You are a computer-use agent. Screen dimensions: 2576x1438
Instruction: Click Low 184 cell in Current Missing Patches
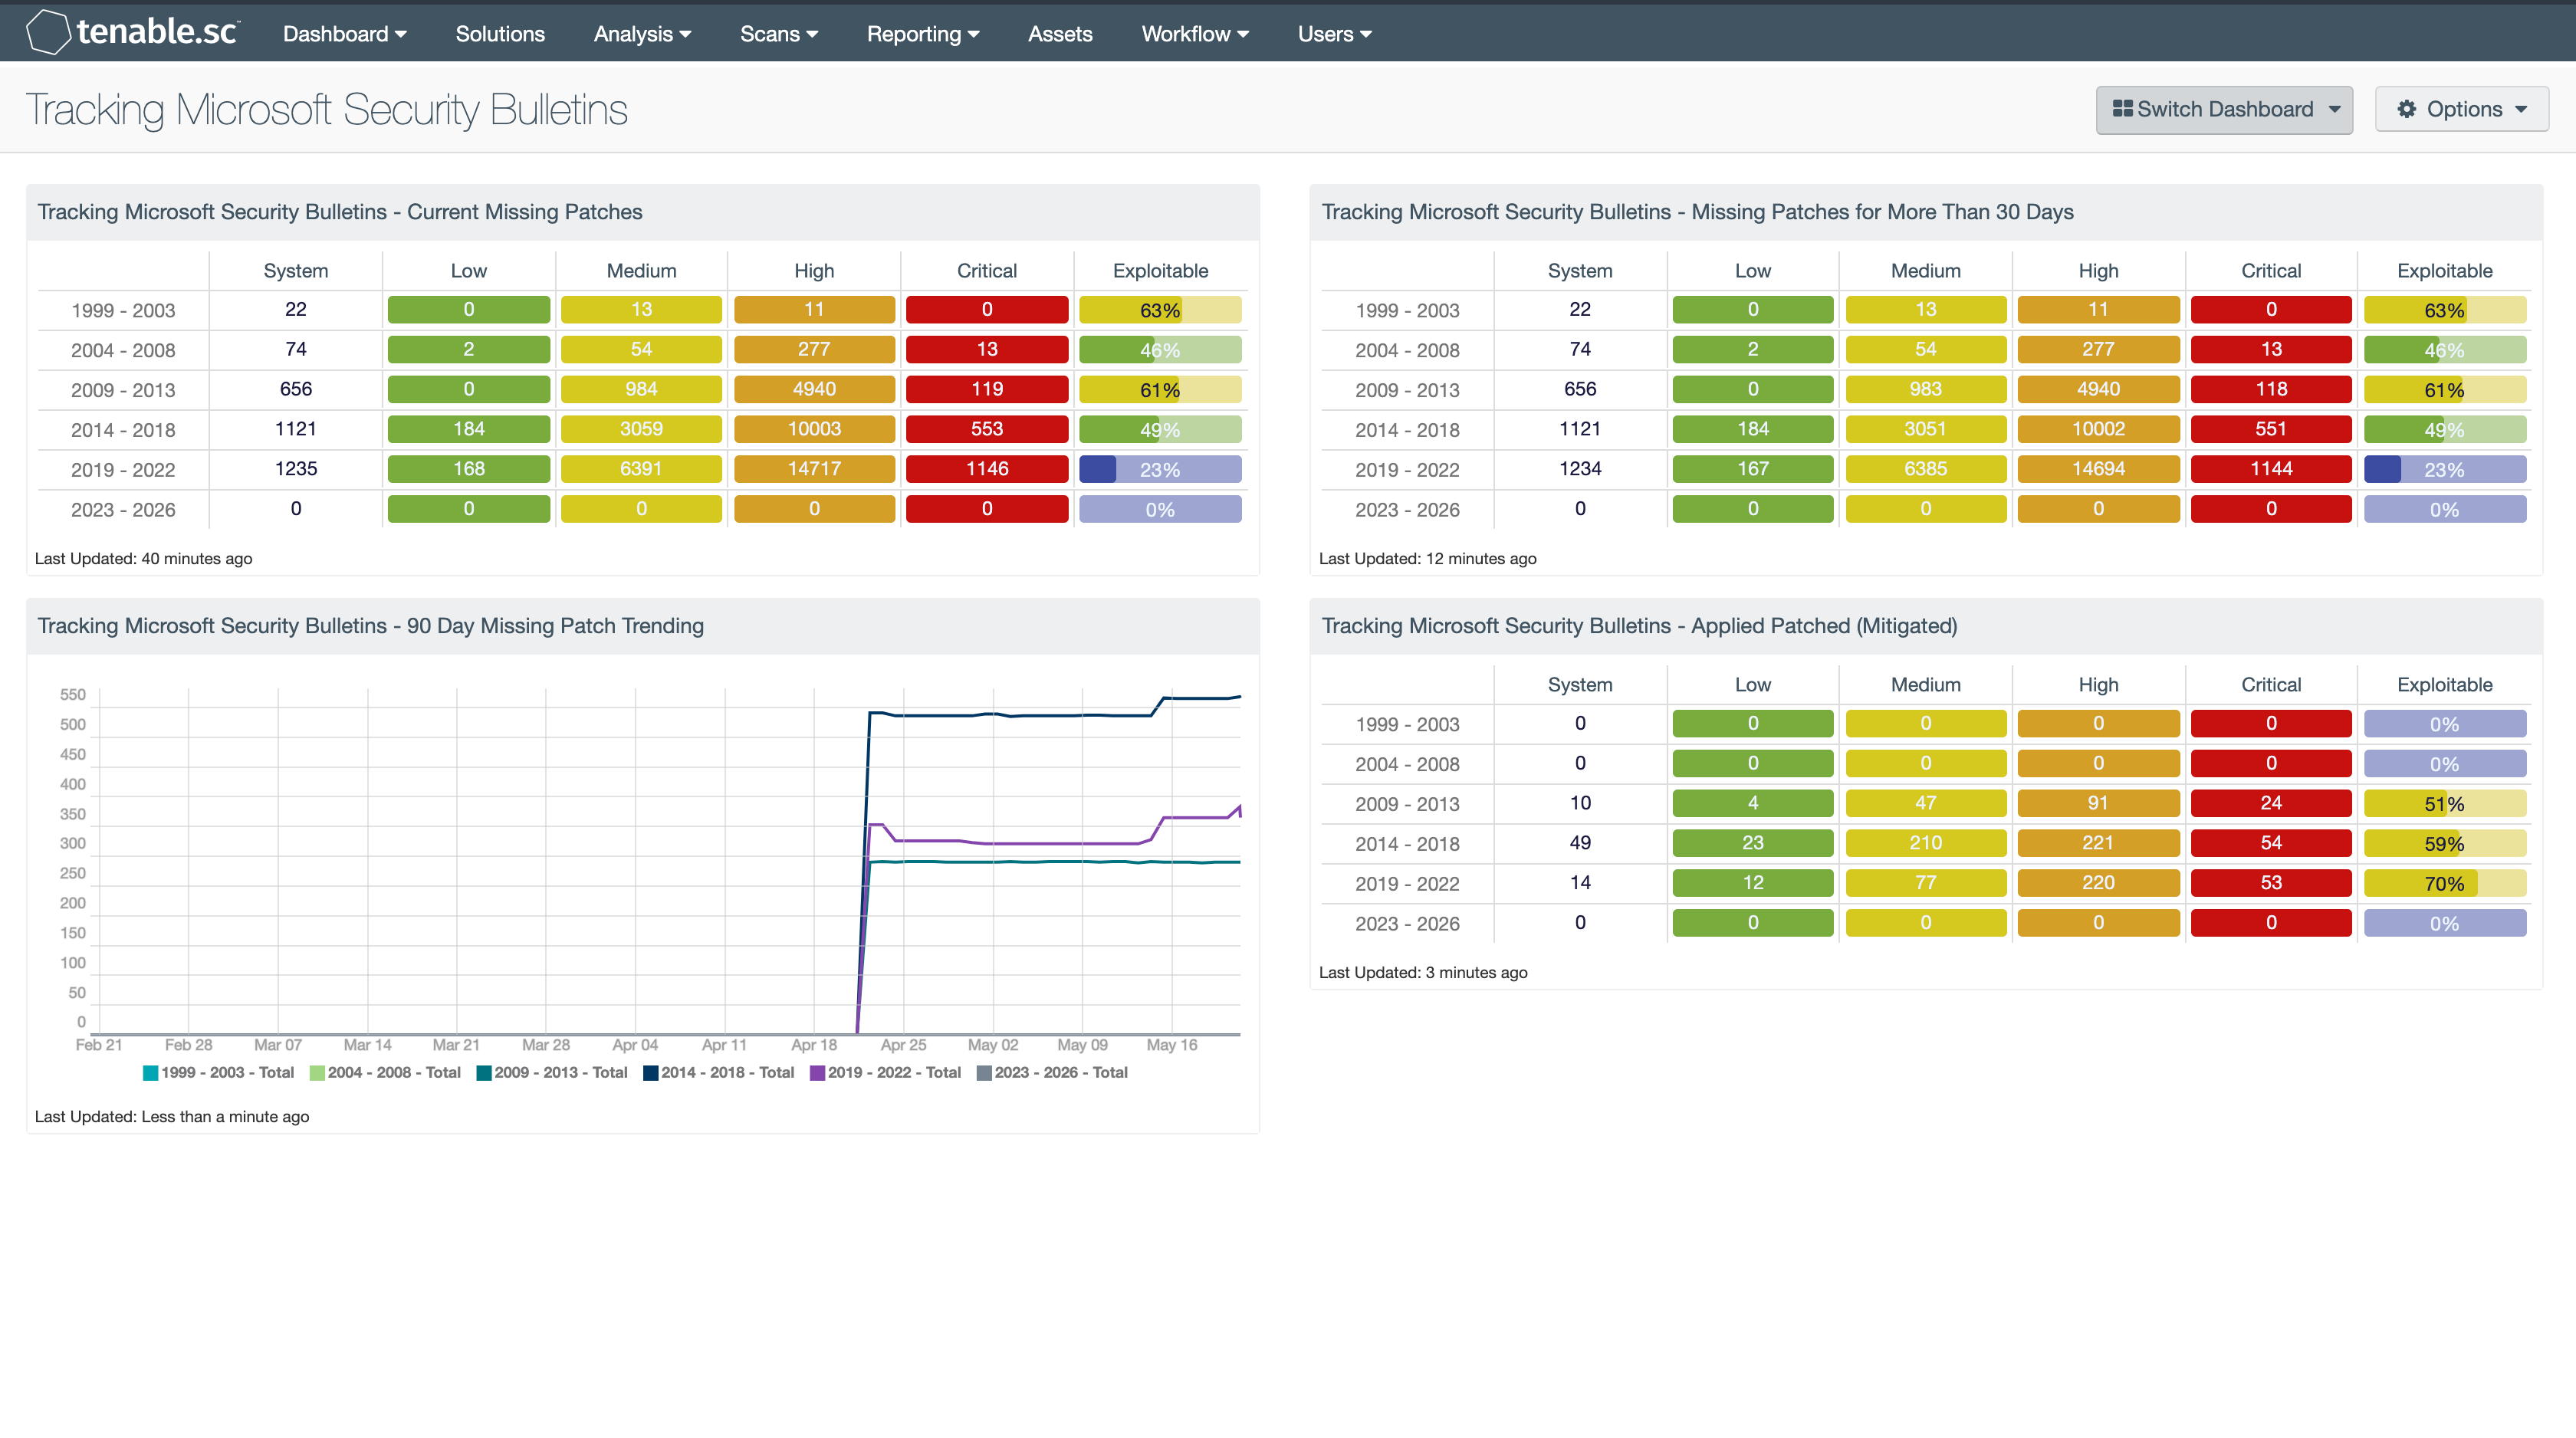pos(468,429)
